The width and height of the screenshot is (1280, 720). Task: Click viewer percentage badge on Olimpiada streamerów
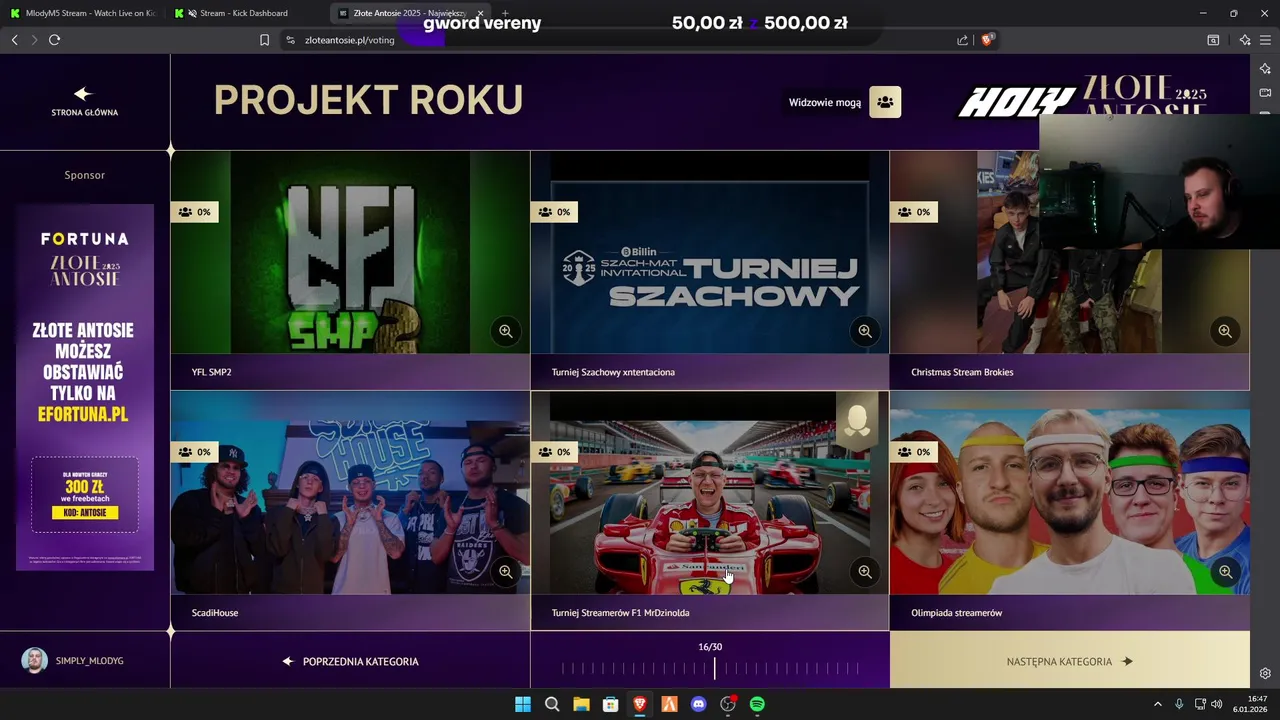(x=914, y=452)
